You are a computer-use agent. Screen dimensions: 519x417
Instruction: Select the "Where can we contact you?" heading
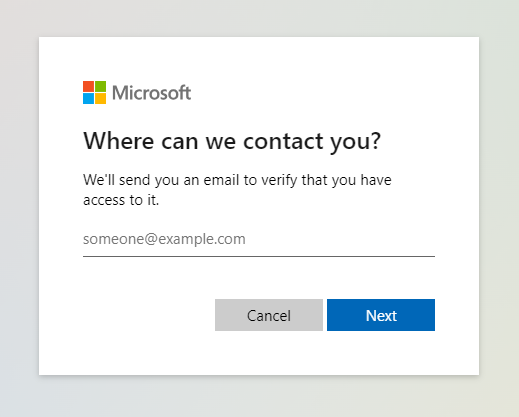(x=232, y=142)
